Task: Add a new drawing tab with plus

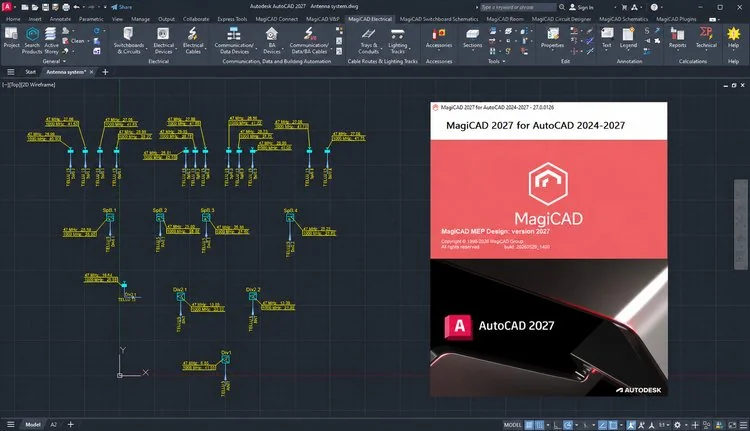Action: point(105,72)
